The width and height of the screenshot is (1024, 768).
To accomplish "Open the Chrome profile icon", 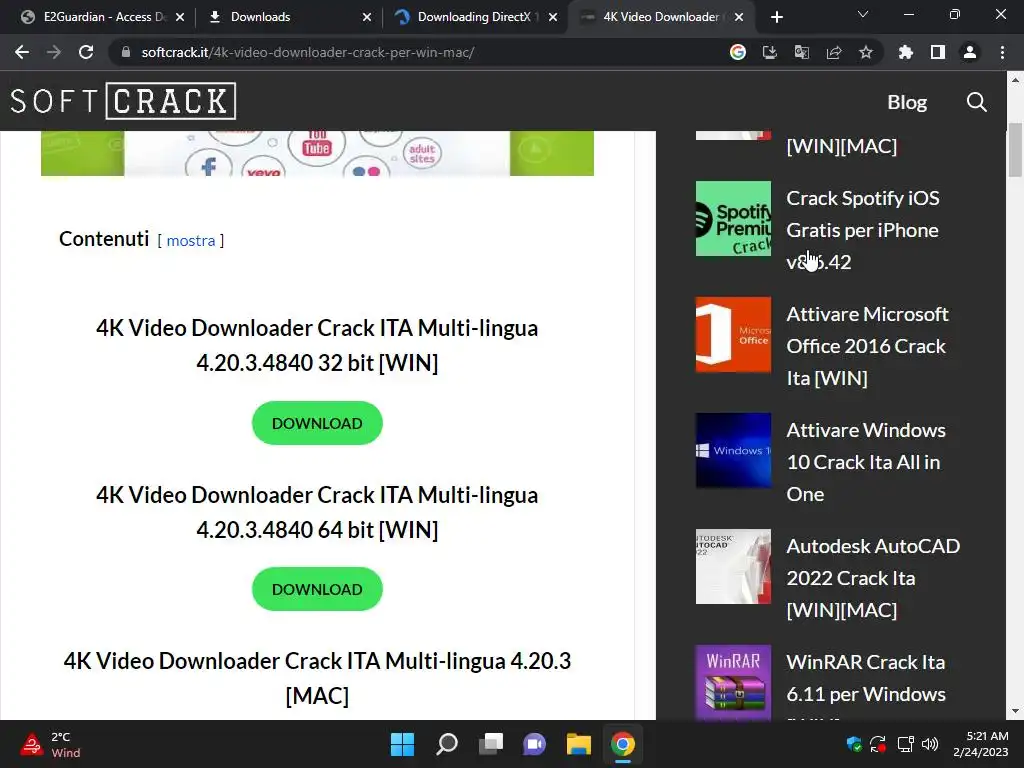I will pos(970,52).
